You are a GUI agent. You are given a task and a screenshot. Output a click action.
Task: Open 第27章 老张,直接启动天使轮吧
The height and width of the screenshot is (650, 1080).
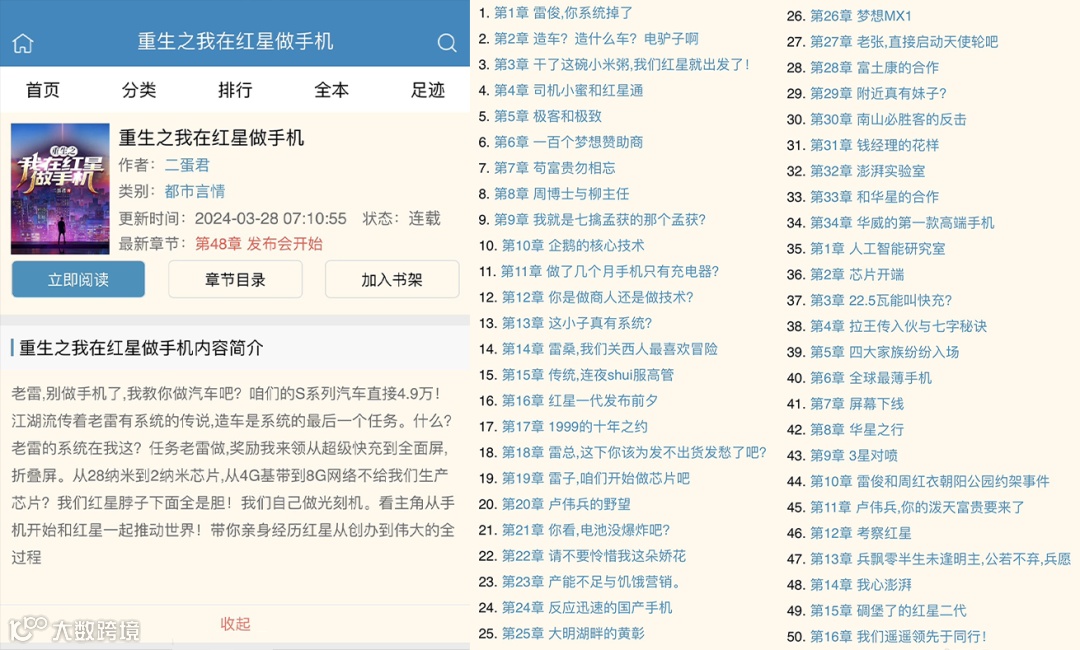[x=904, y=42]
